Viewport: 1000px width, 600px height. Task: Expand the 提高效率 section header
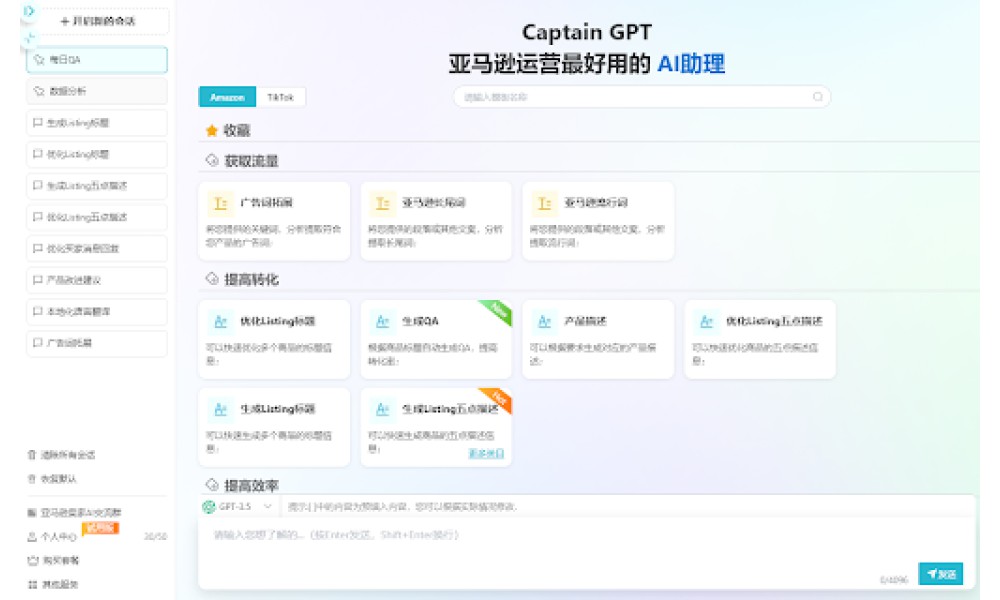pos(242,485)
